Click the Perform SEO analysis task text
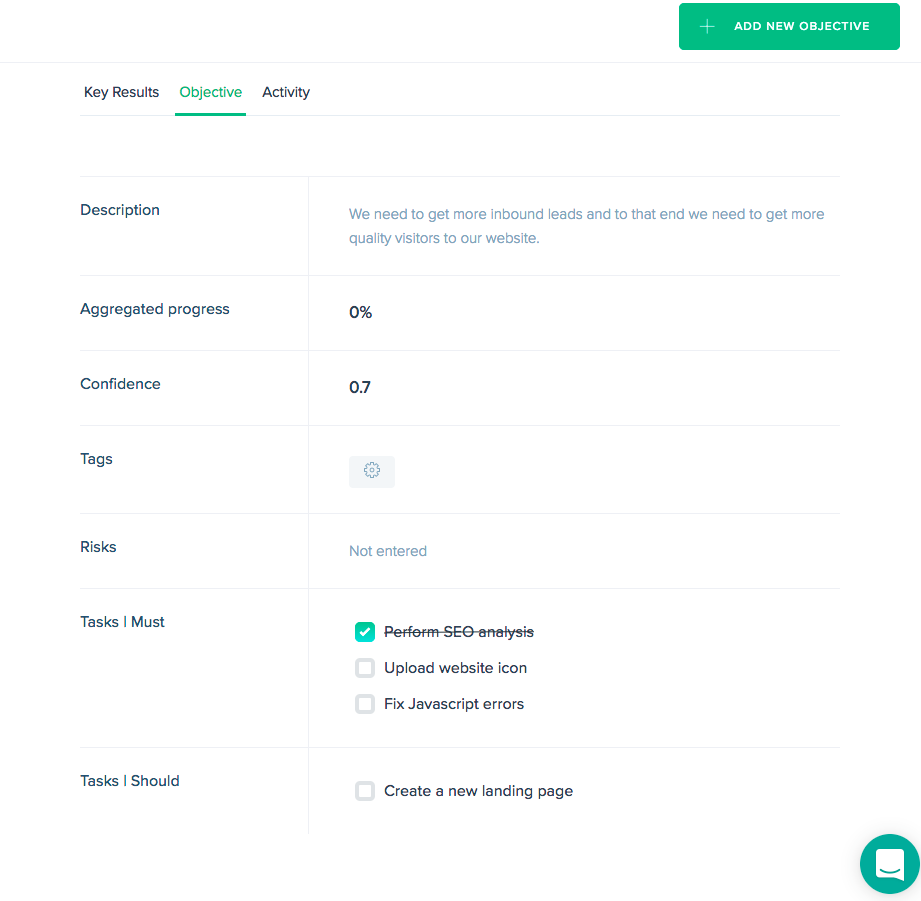Screen dimensions: 921x901 [459, 632]
